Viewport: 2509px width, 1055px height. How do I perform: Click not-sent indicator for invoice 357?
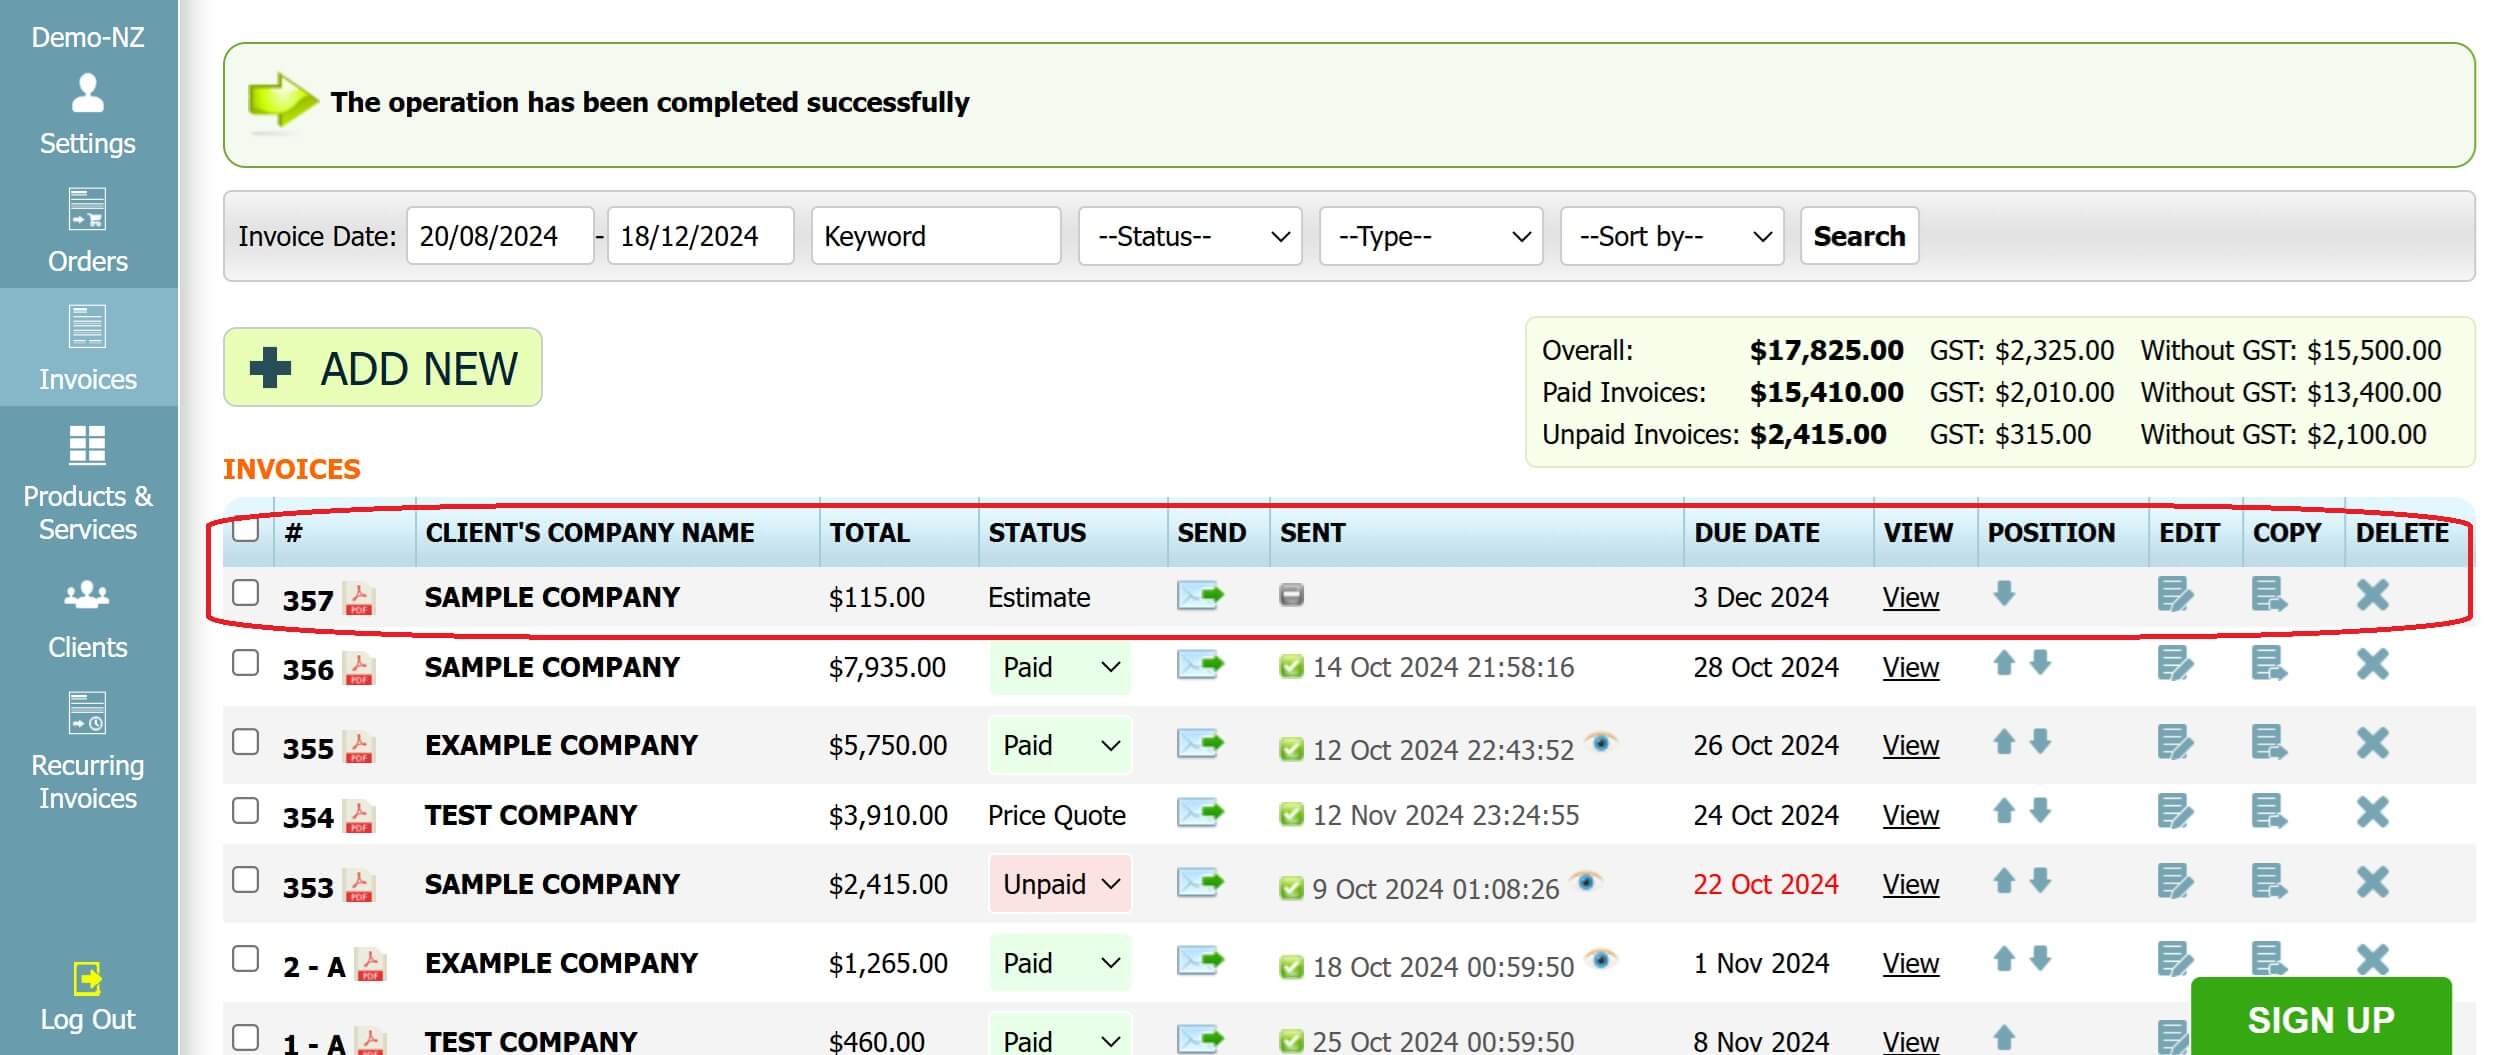pos(1291,595)
